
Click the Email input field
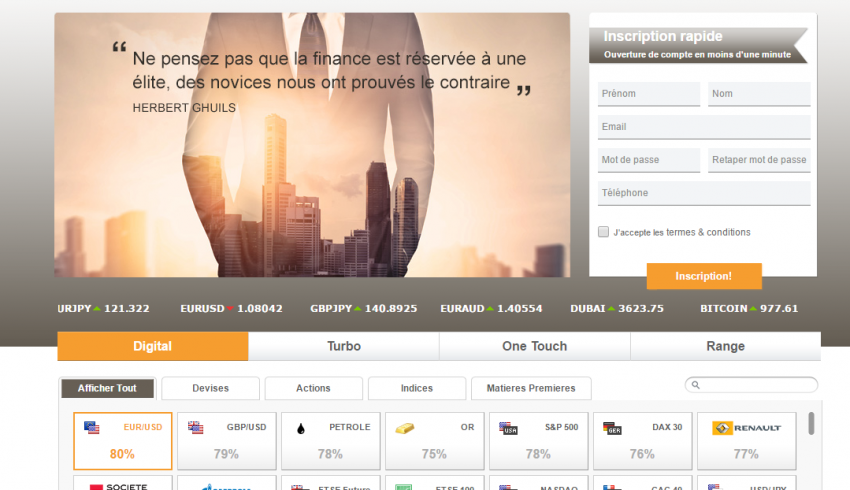[704, 127]
